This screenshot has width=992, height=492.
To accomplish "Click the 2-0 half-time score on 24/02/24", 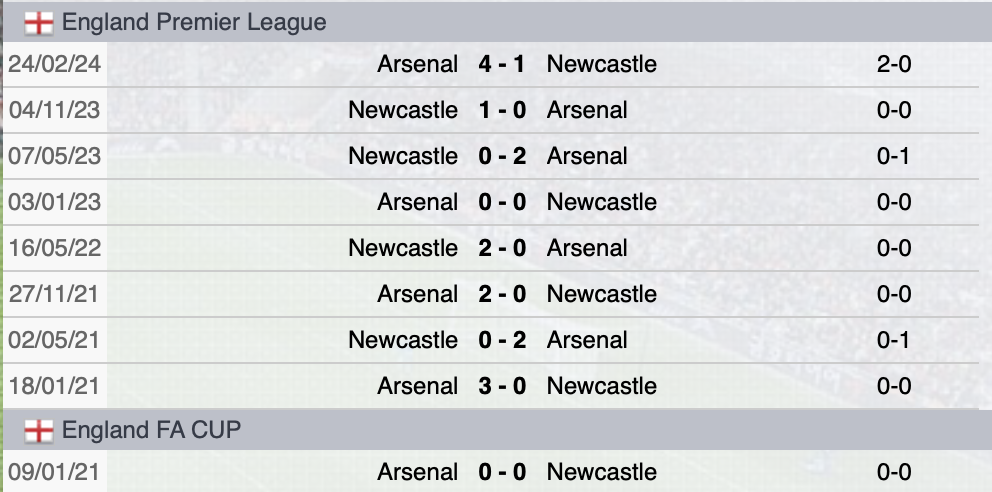I will click(x=894, y=64).
